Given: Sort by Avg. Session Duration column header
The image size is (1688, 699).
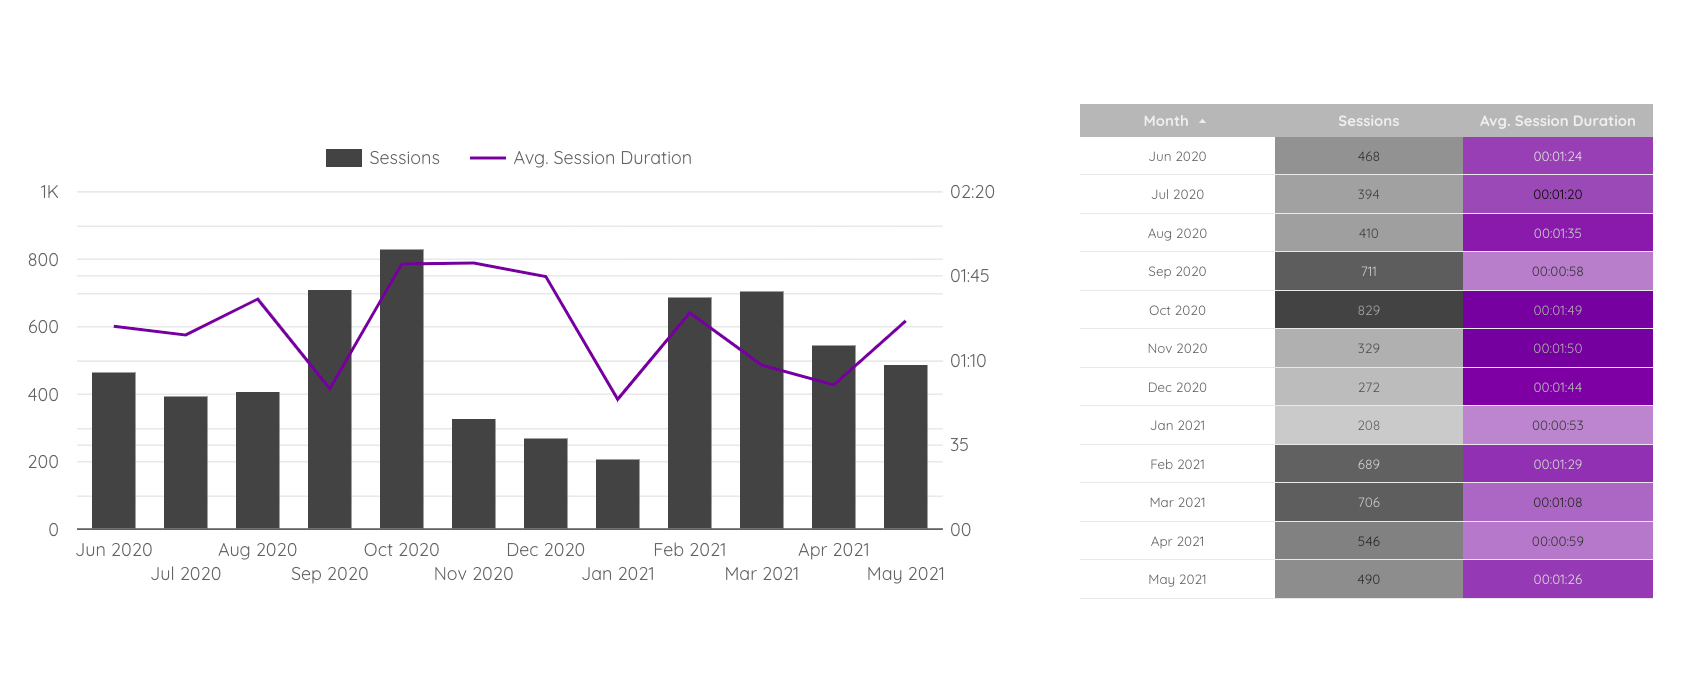Looking at the screenshot, I should click(x=1557, y=121).
